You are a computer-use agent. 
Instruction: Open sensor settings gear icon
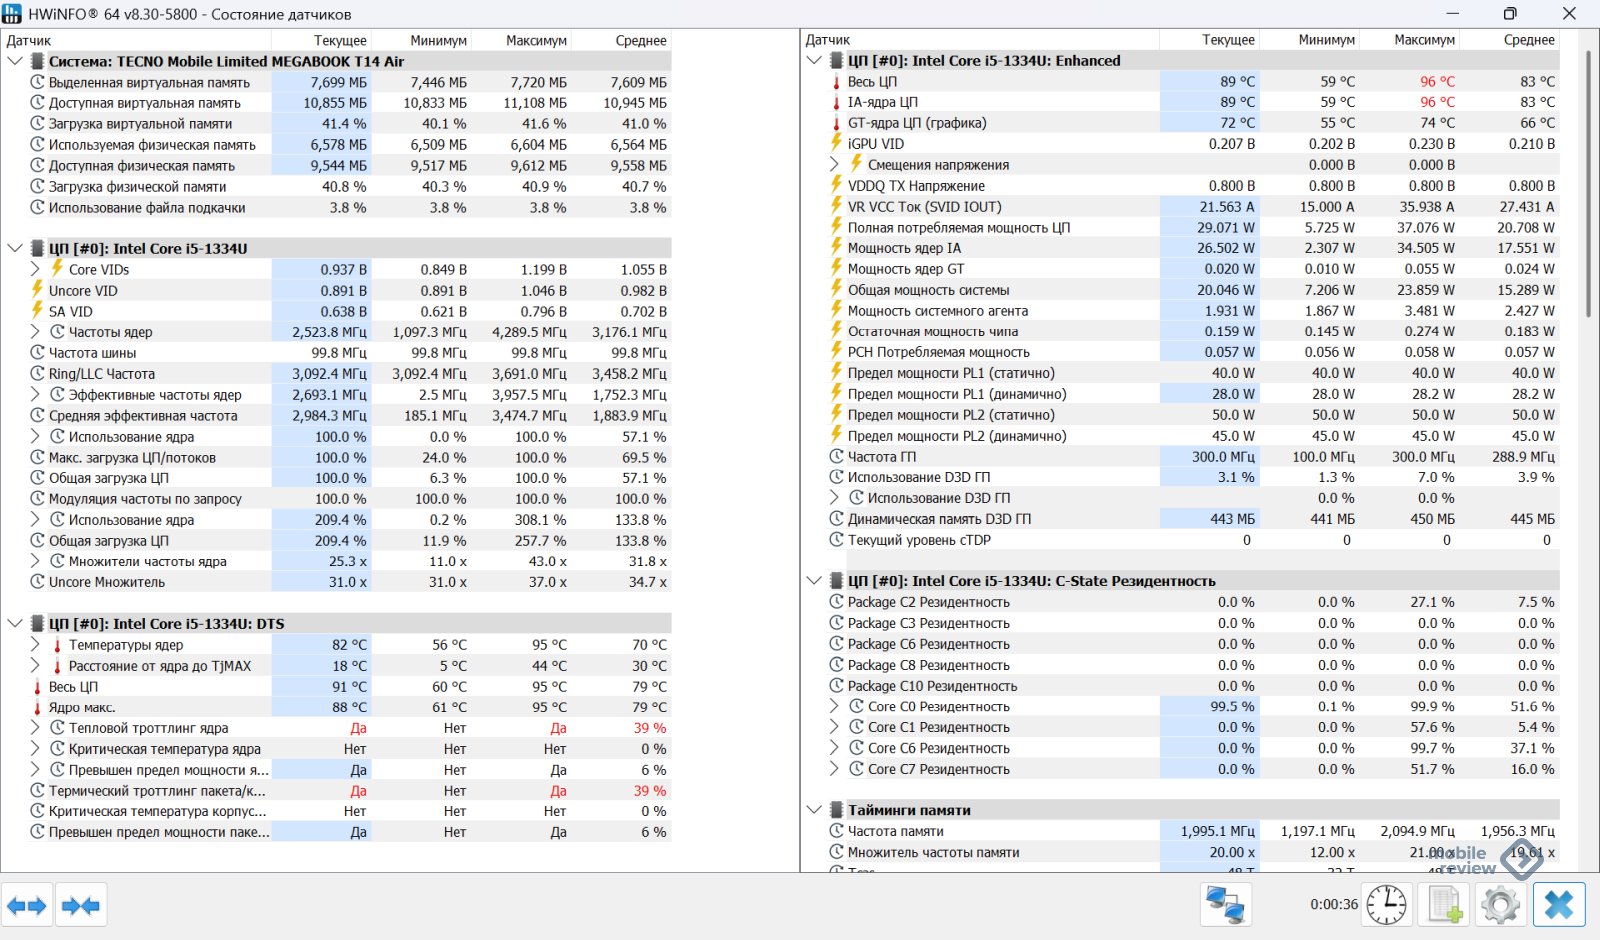coord(1500,905)
